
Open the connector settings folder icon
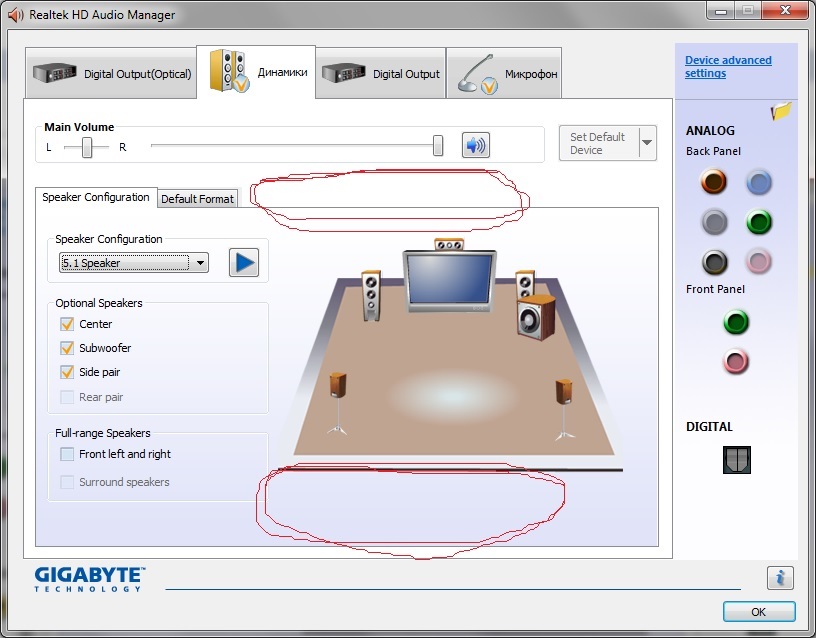(781, 110)
